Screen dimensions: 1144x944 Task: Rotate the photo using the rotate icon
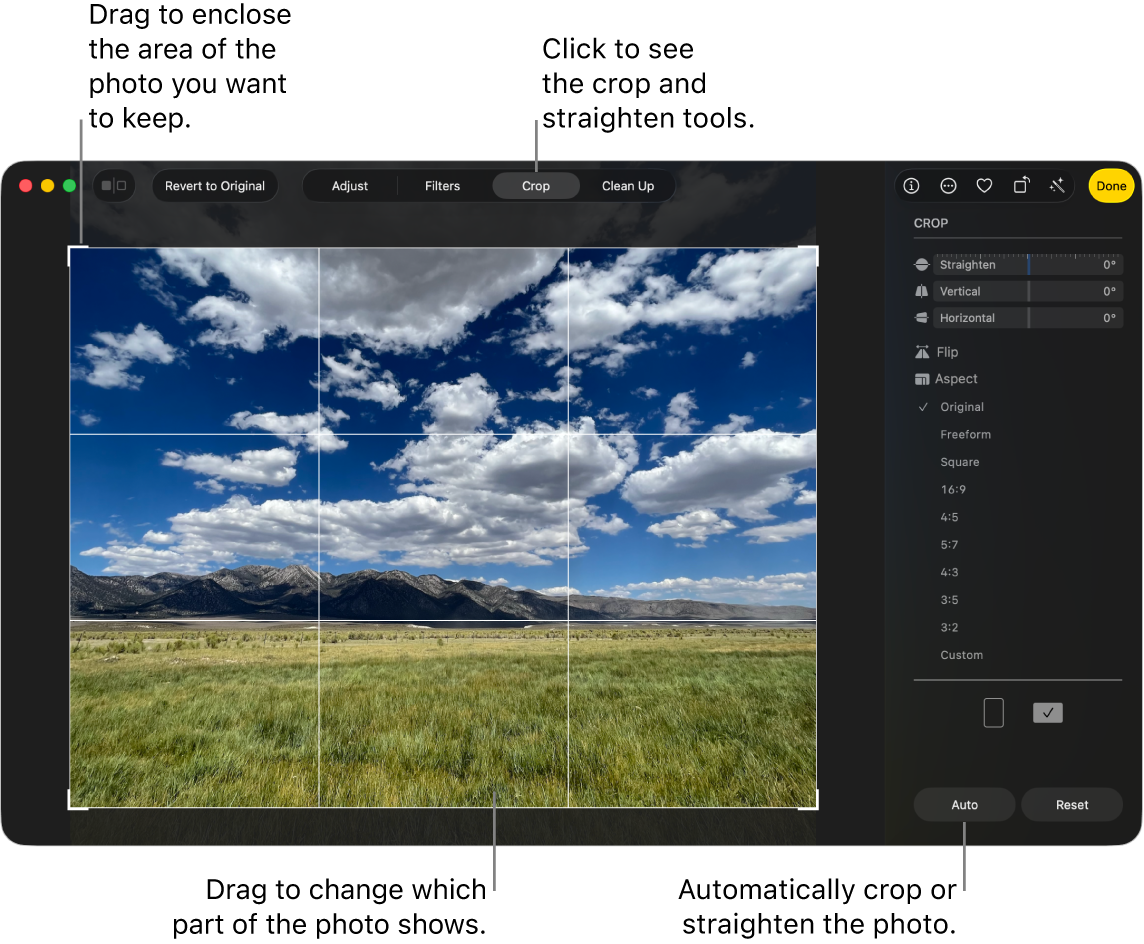[1021, 185]
